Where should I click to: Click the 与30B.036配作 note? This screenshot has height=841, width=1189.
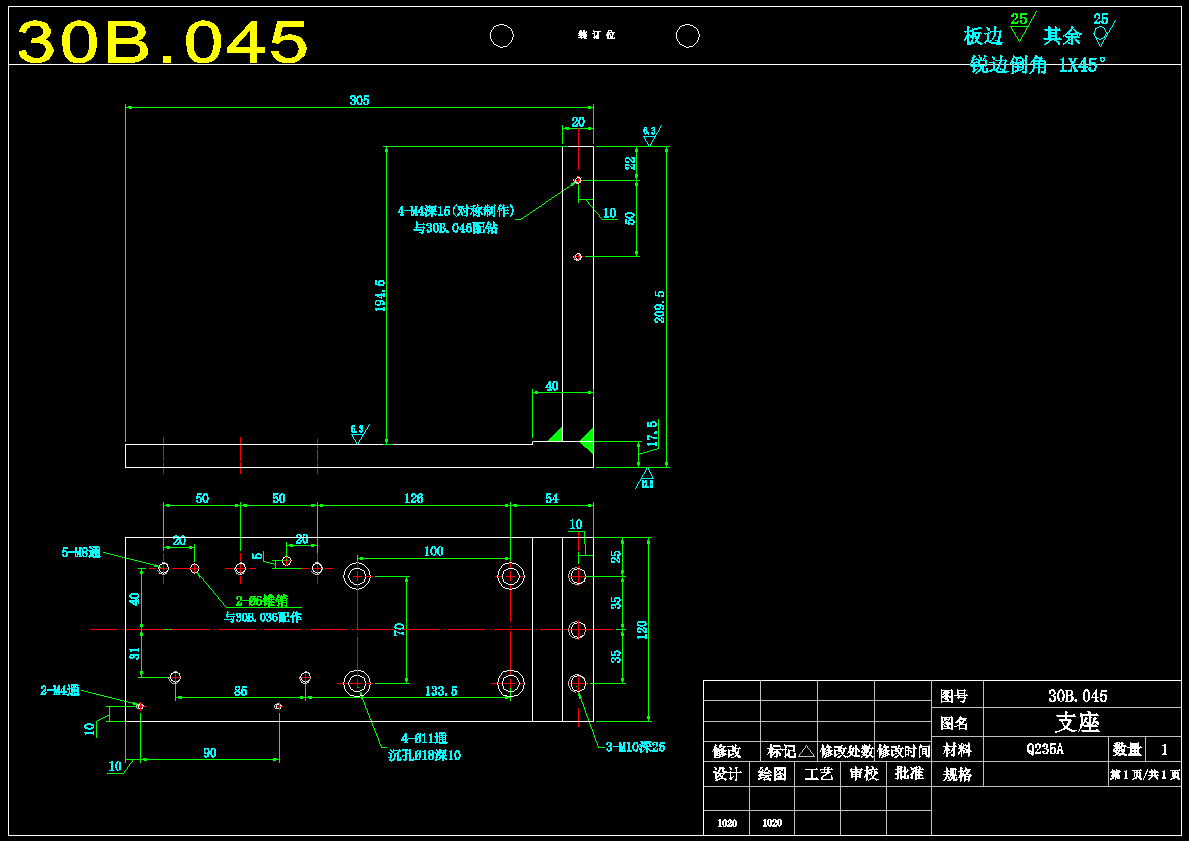tap(263, 618)
